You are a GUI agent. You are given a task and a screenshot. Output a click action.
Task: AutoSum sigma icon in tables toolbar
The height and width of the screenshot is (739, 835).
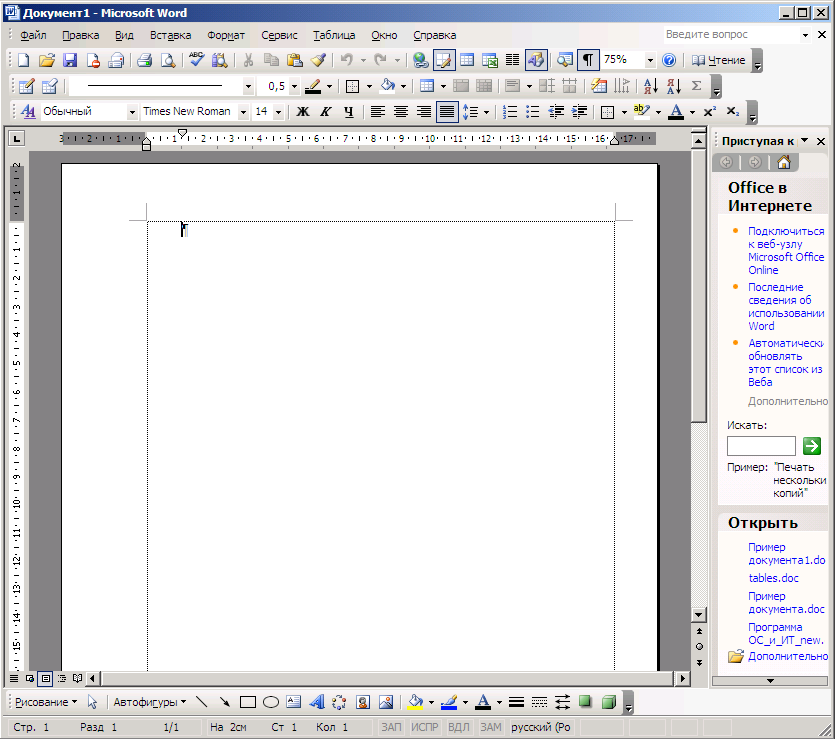(x=696, y=86)
